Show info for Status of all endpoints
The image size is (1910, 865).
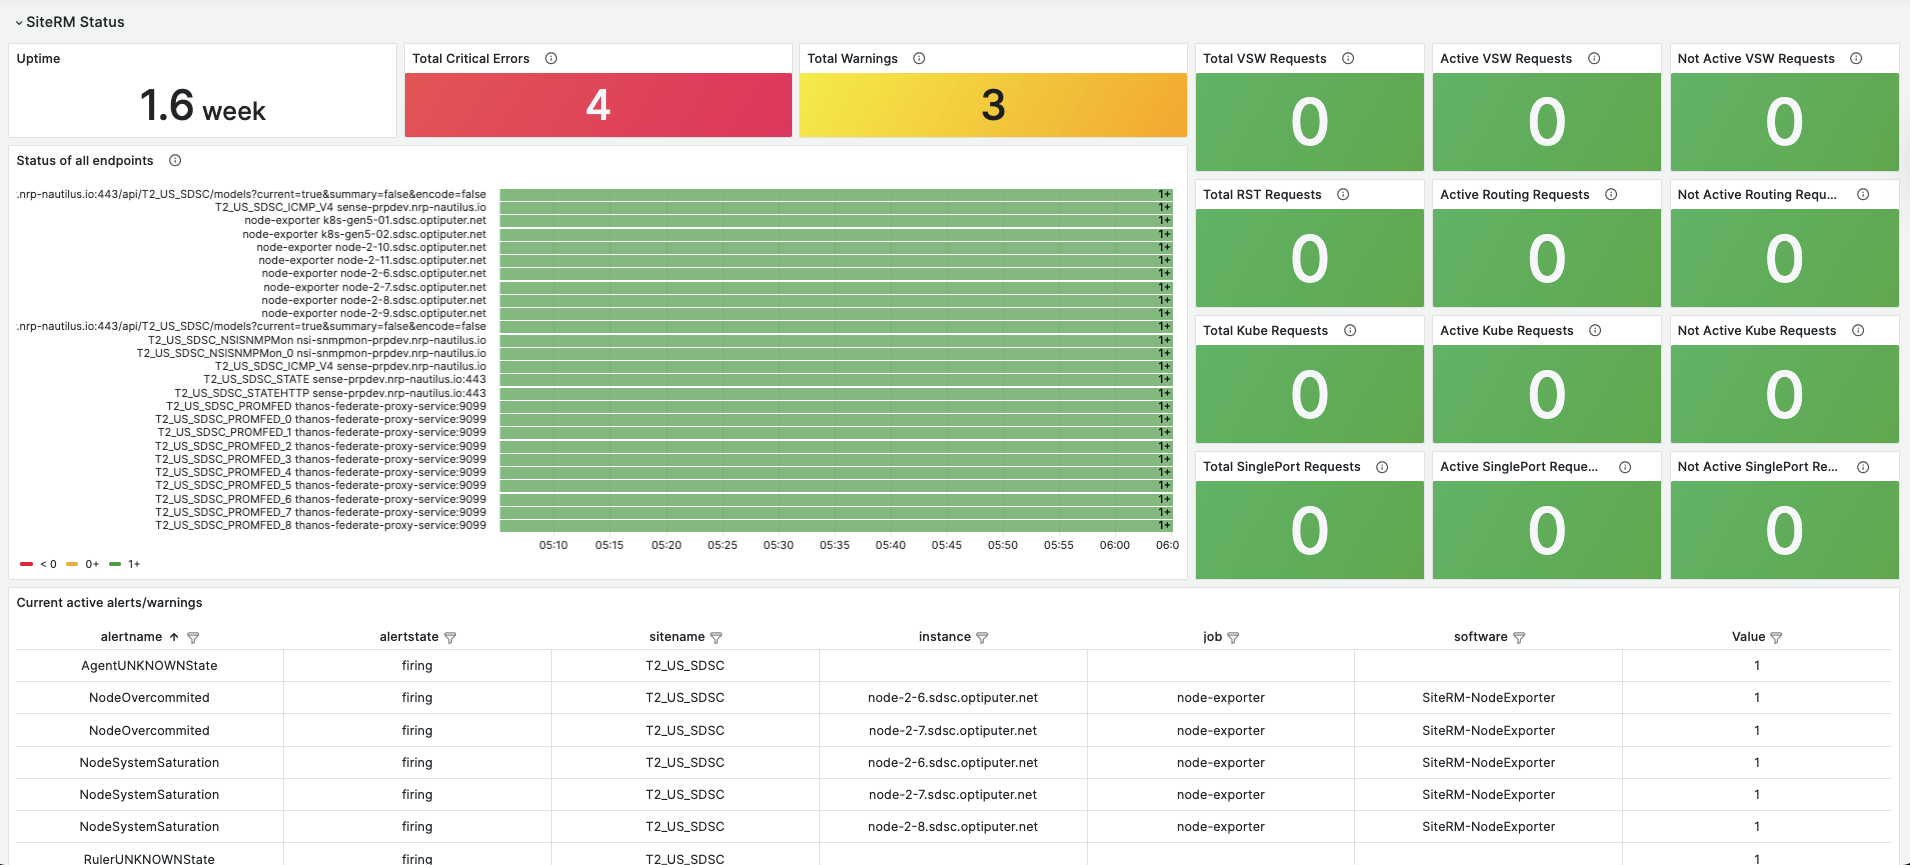(x=175, y=161)
